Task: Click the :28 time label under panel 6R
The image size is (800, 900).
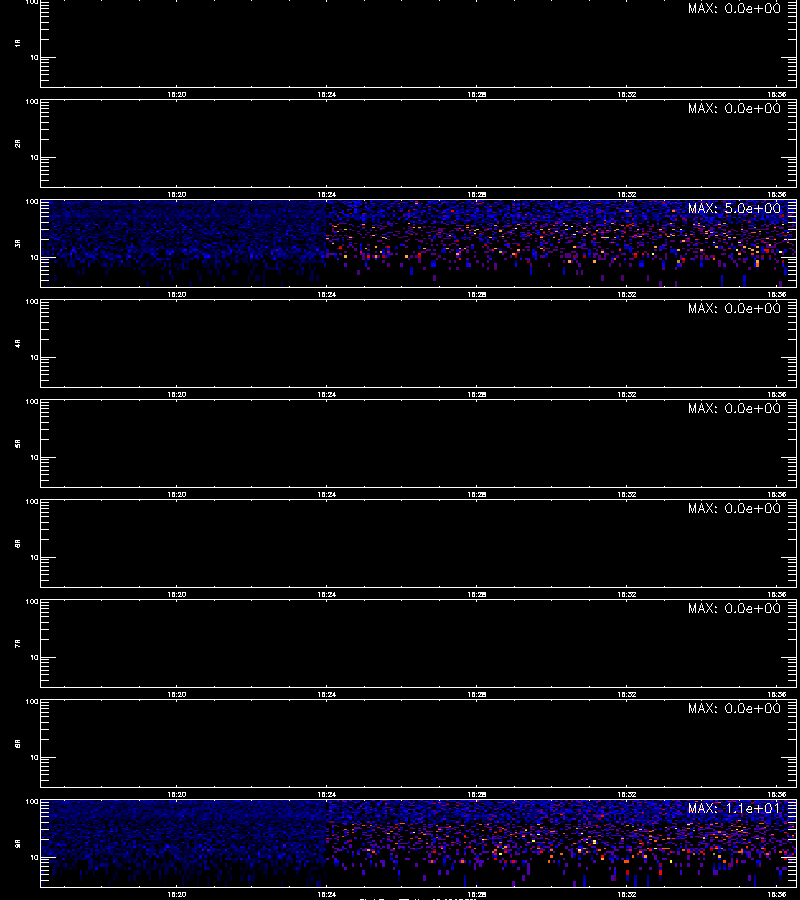Action: coord(476,595)
